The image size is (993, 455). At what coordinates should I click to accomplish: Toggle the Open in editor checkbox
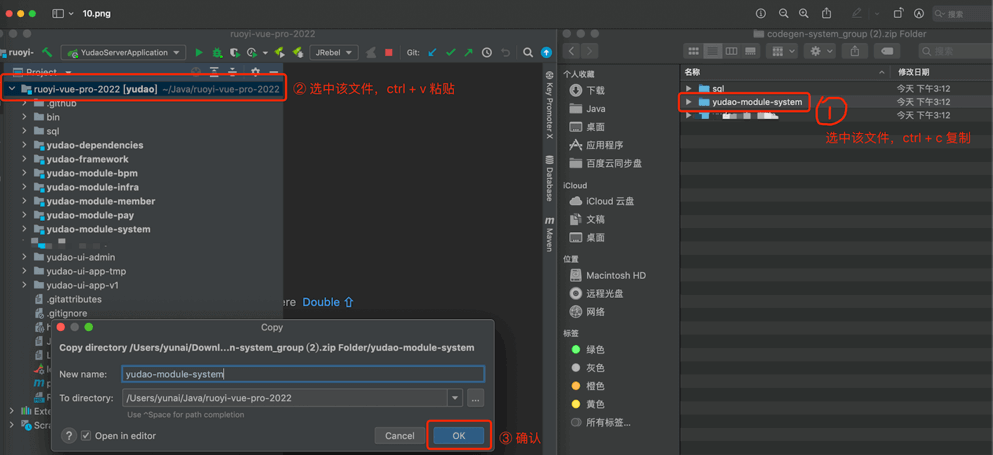point(86,436)
